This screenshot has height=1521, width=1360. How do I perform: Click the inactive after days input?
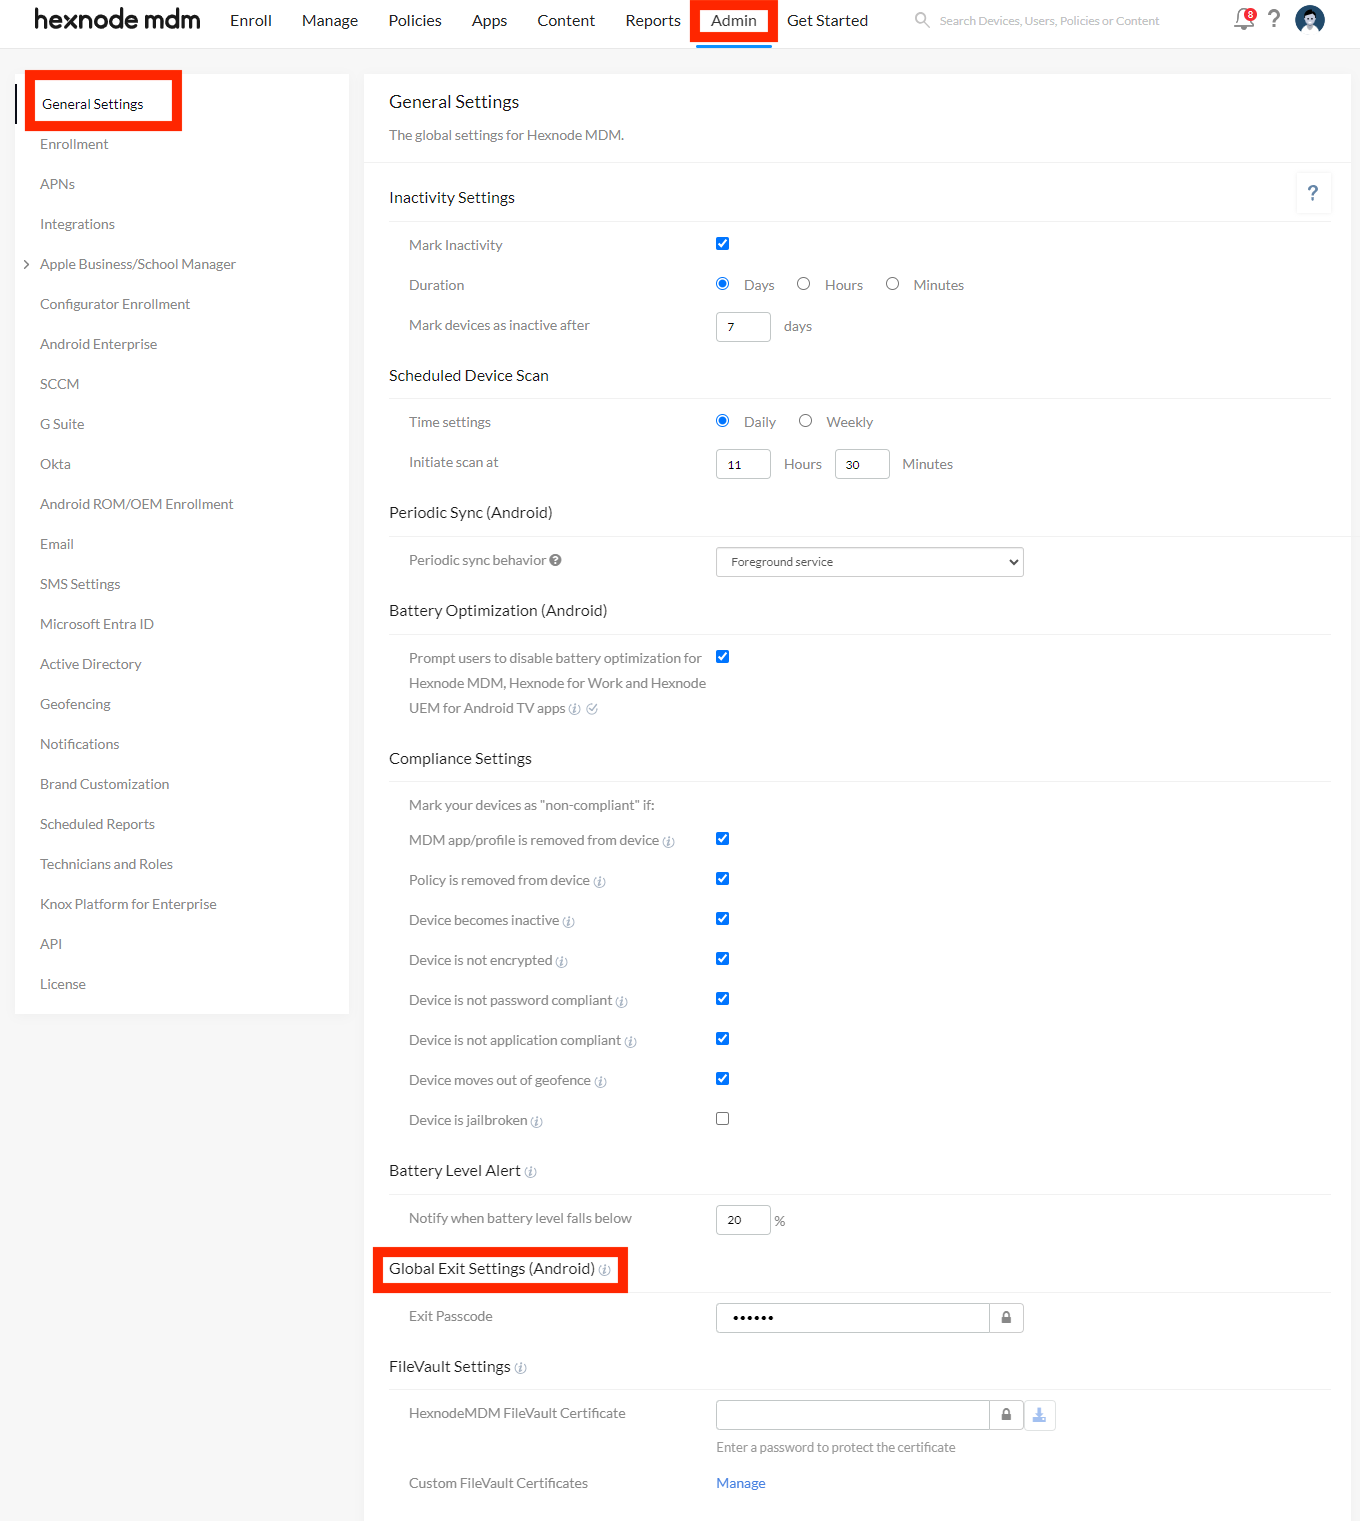click(x=743, y=327)
